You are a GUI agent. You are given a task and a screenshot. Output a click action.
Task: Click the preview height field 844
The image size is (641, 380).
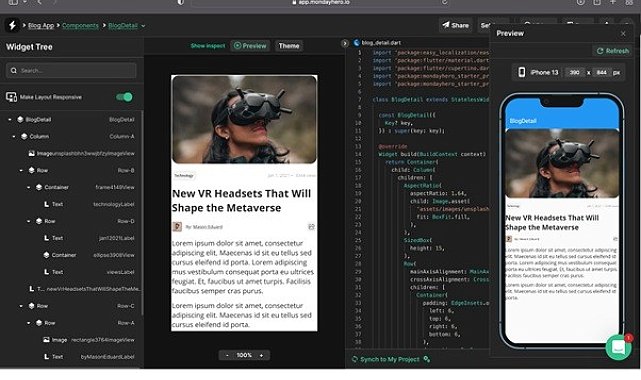pos(601,72)
